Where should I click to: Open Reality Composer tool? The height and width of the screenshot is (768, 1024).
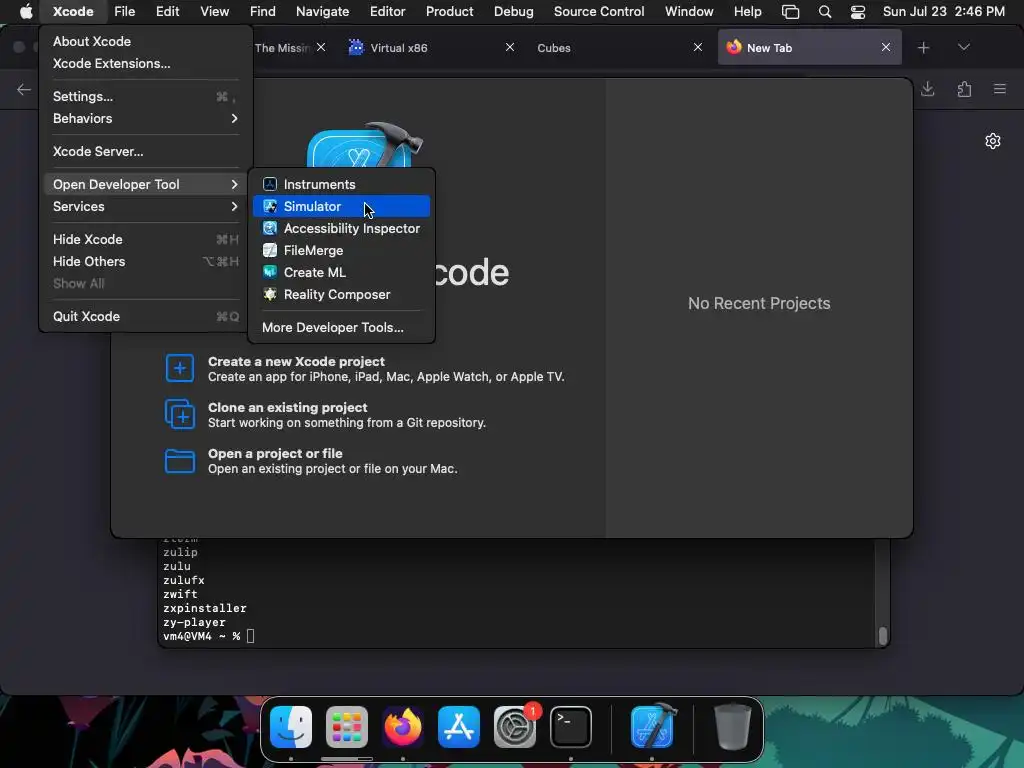tap(341, 295)
